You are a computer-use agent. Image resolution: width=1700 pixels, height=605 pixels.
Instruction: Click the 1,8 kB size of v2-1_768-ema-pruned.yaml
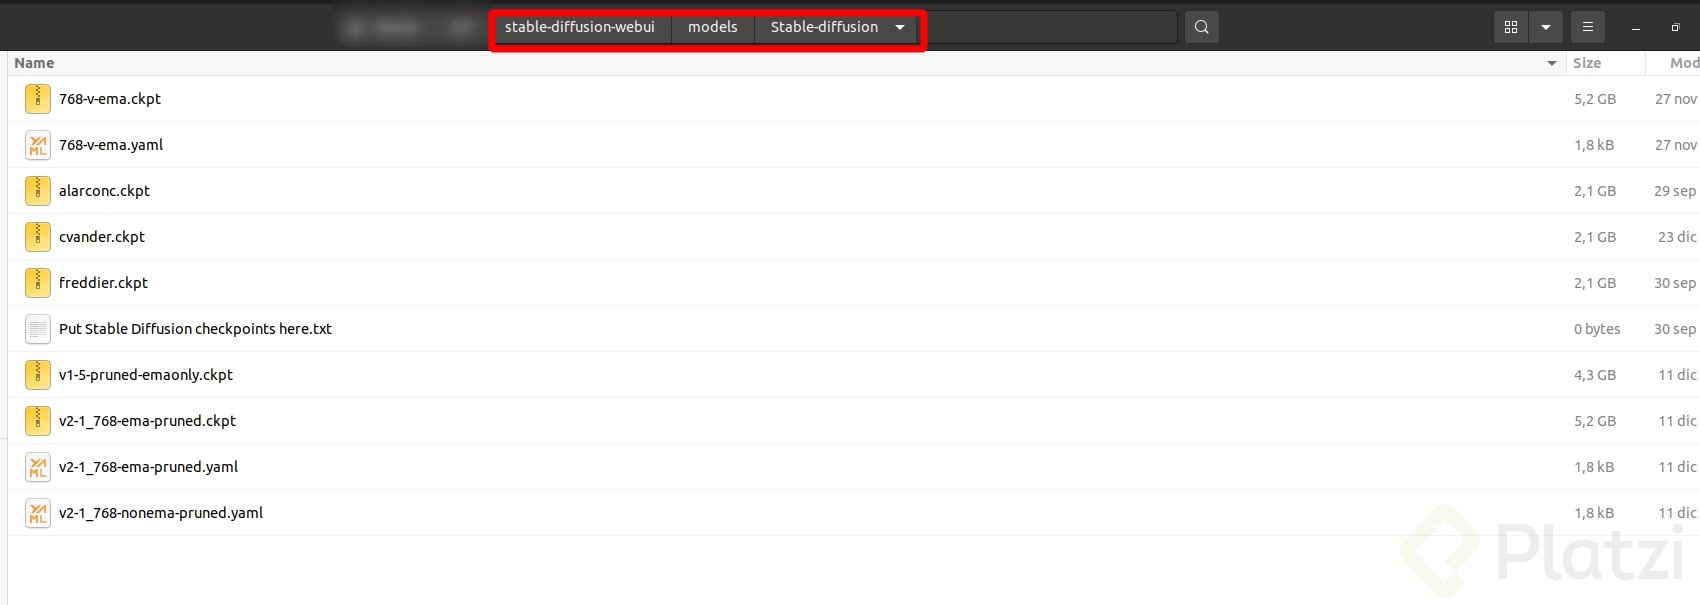[1594, 467]
